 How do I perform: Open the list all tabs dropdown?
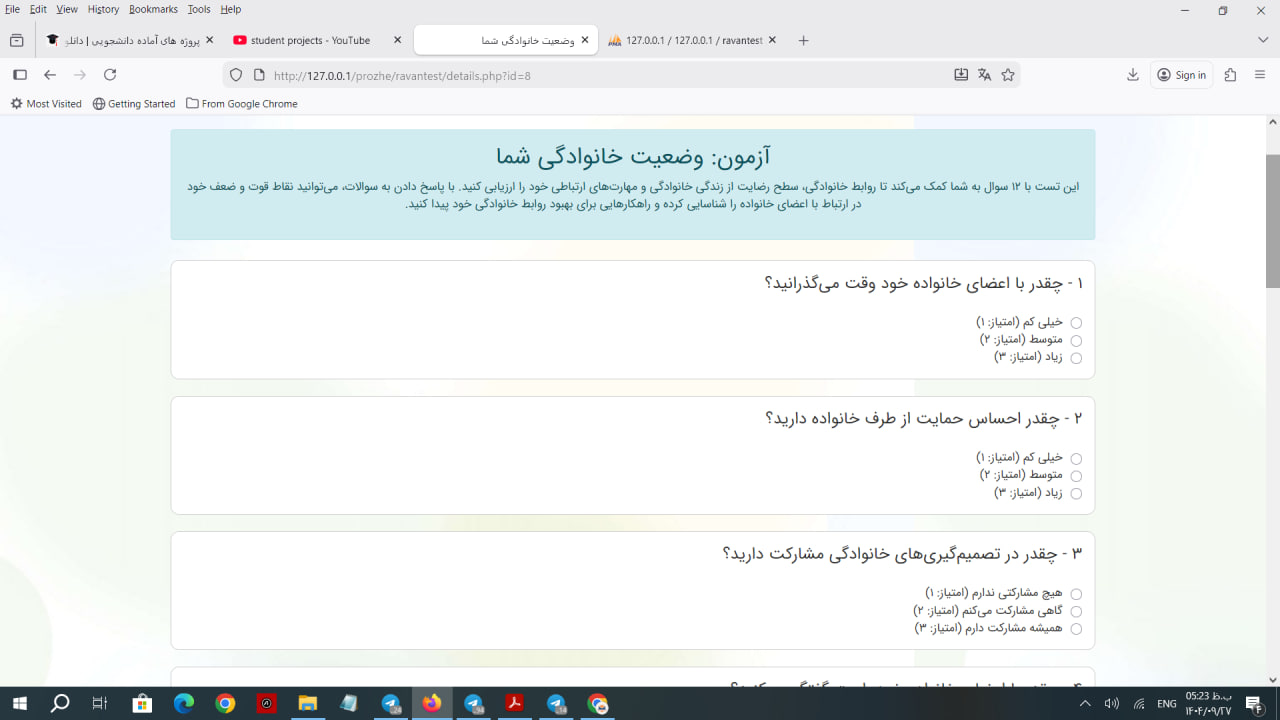point(1262,40)
